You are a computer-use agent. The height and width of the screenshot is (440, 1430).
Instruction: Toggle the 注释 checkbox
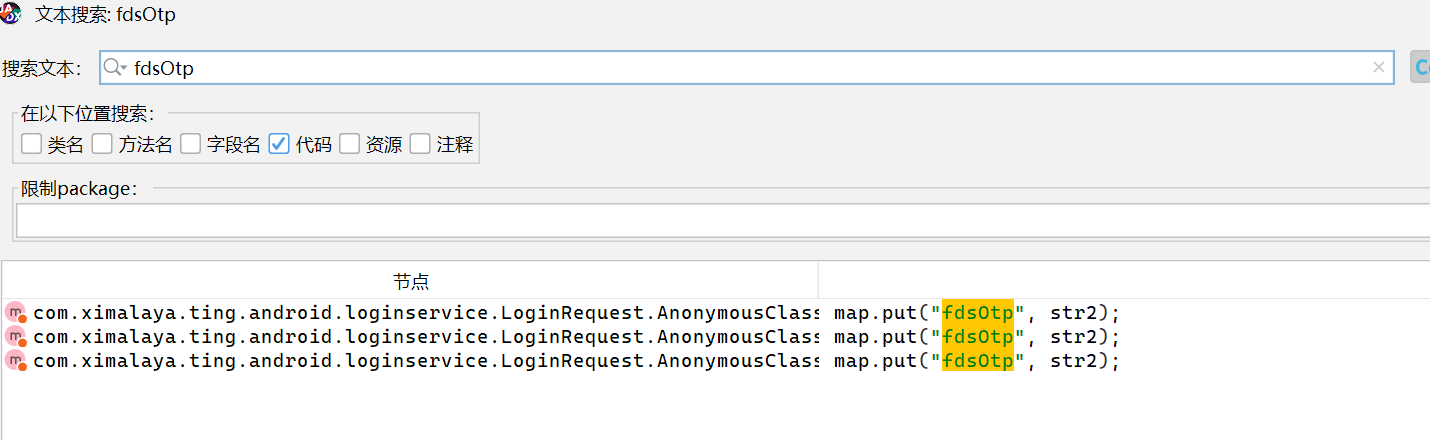pos(420,144)
